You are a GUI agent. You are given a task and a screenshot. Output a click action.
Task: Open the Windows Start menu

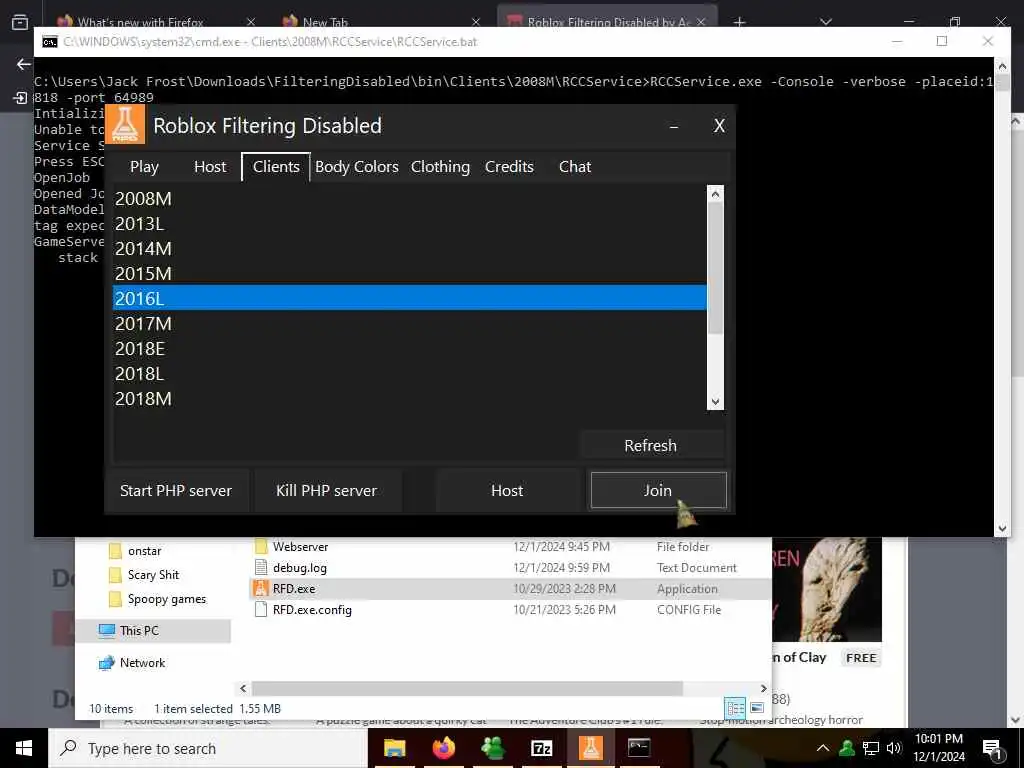(24, 748)
